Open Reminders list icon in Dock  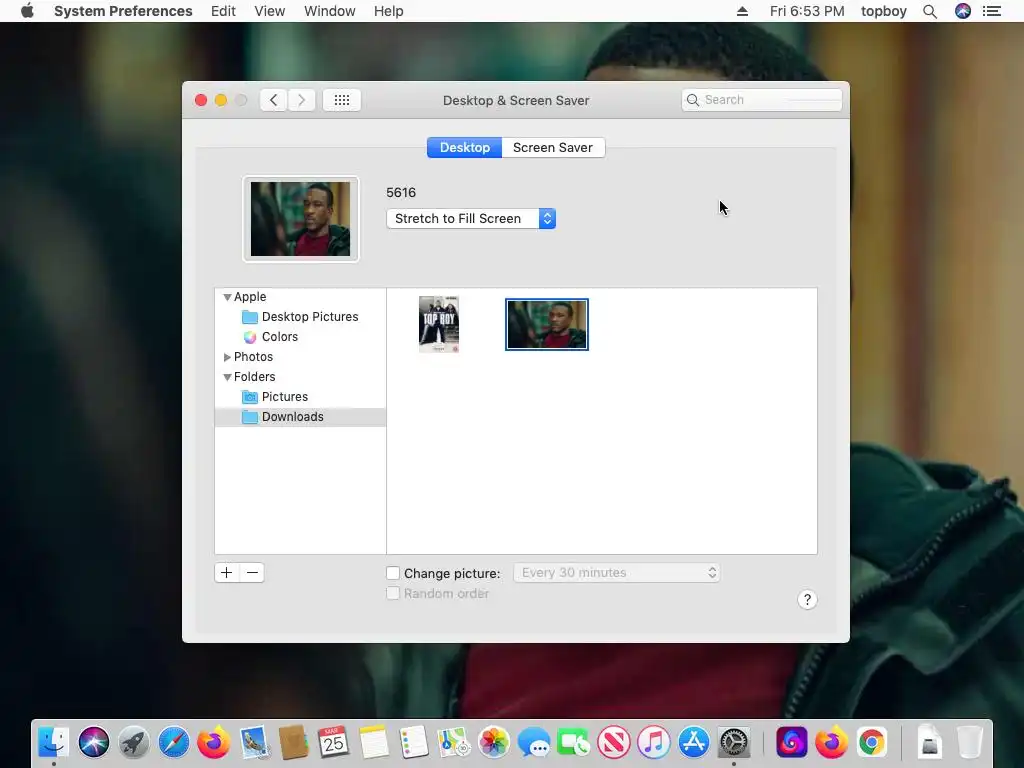(x=413, y=743)
